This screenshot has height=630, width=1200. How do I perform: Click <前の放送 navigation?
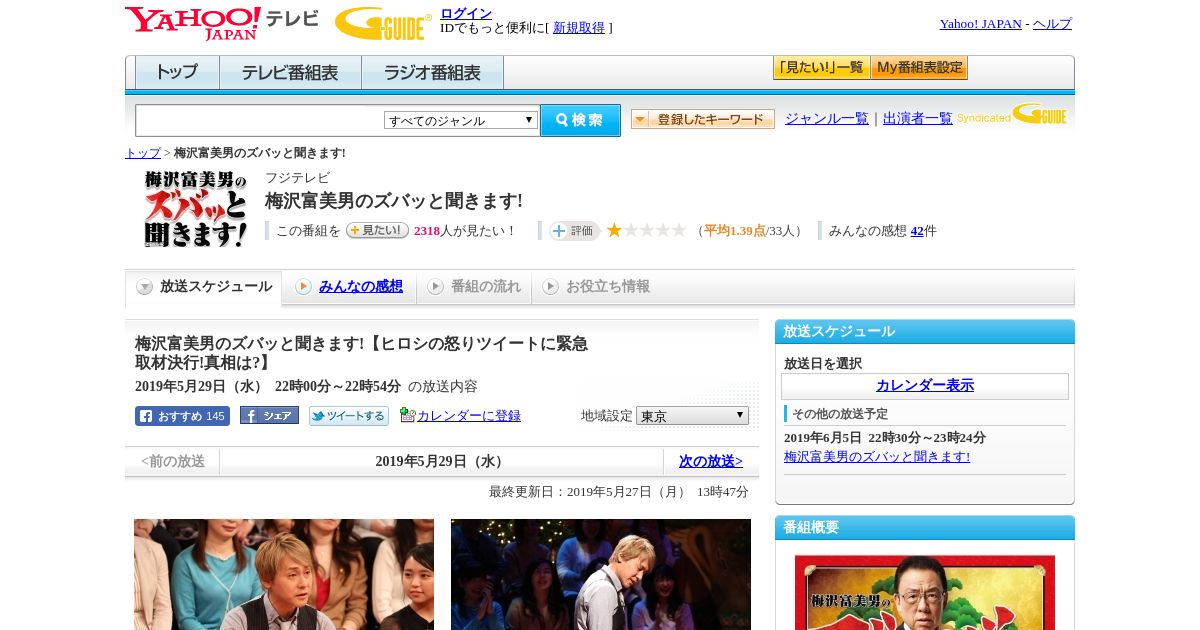(173, 462)
